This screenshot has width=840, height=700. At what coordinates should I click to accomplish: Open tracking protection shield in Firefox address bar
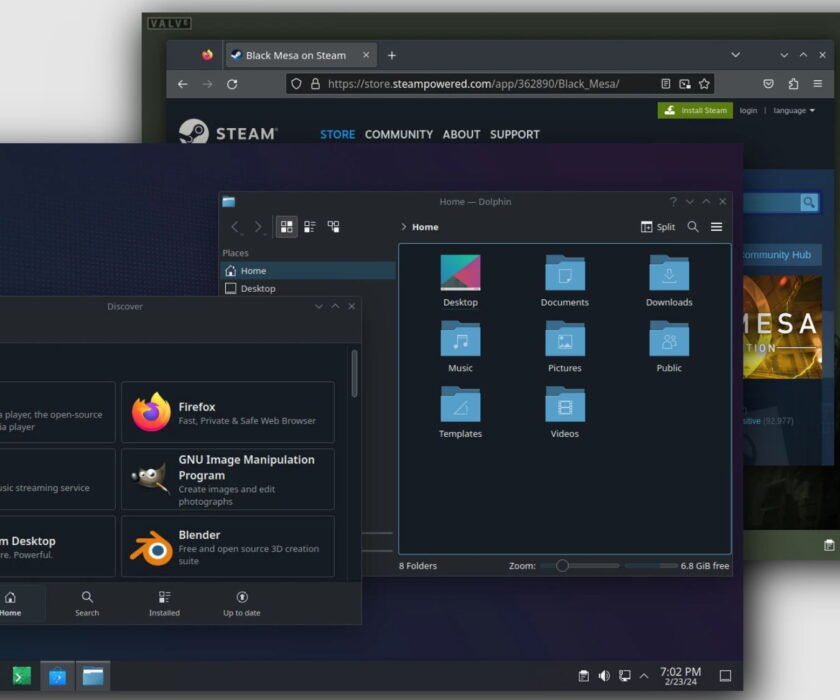(296, 84)
